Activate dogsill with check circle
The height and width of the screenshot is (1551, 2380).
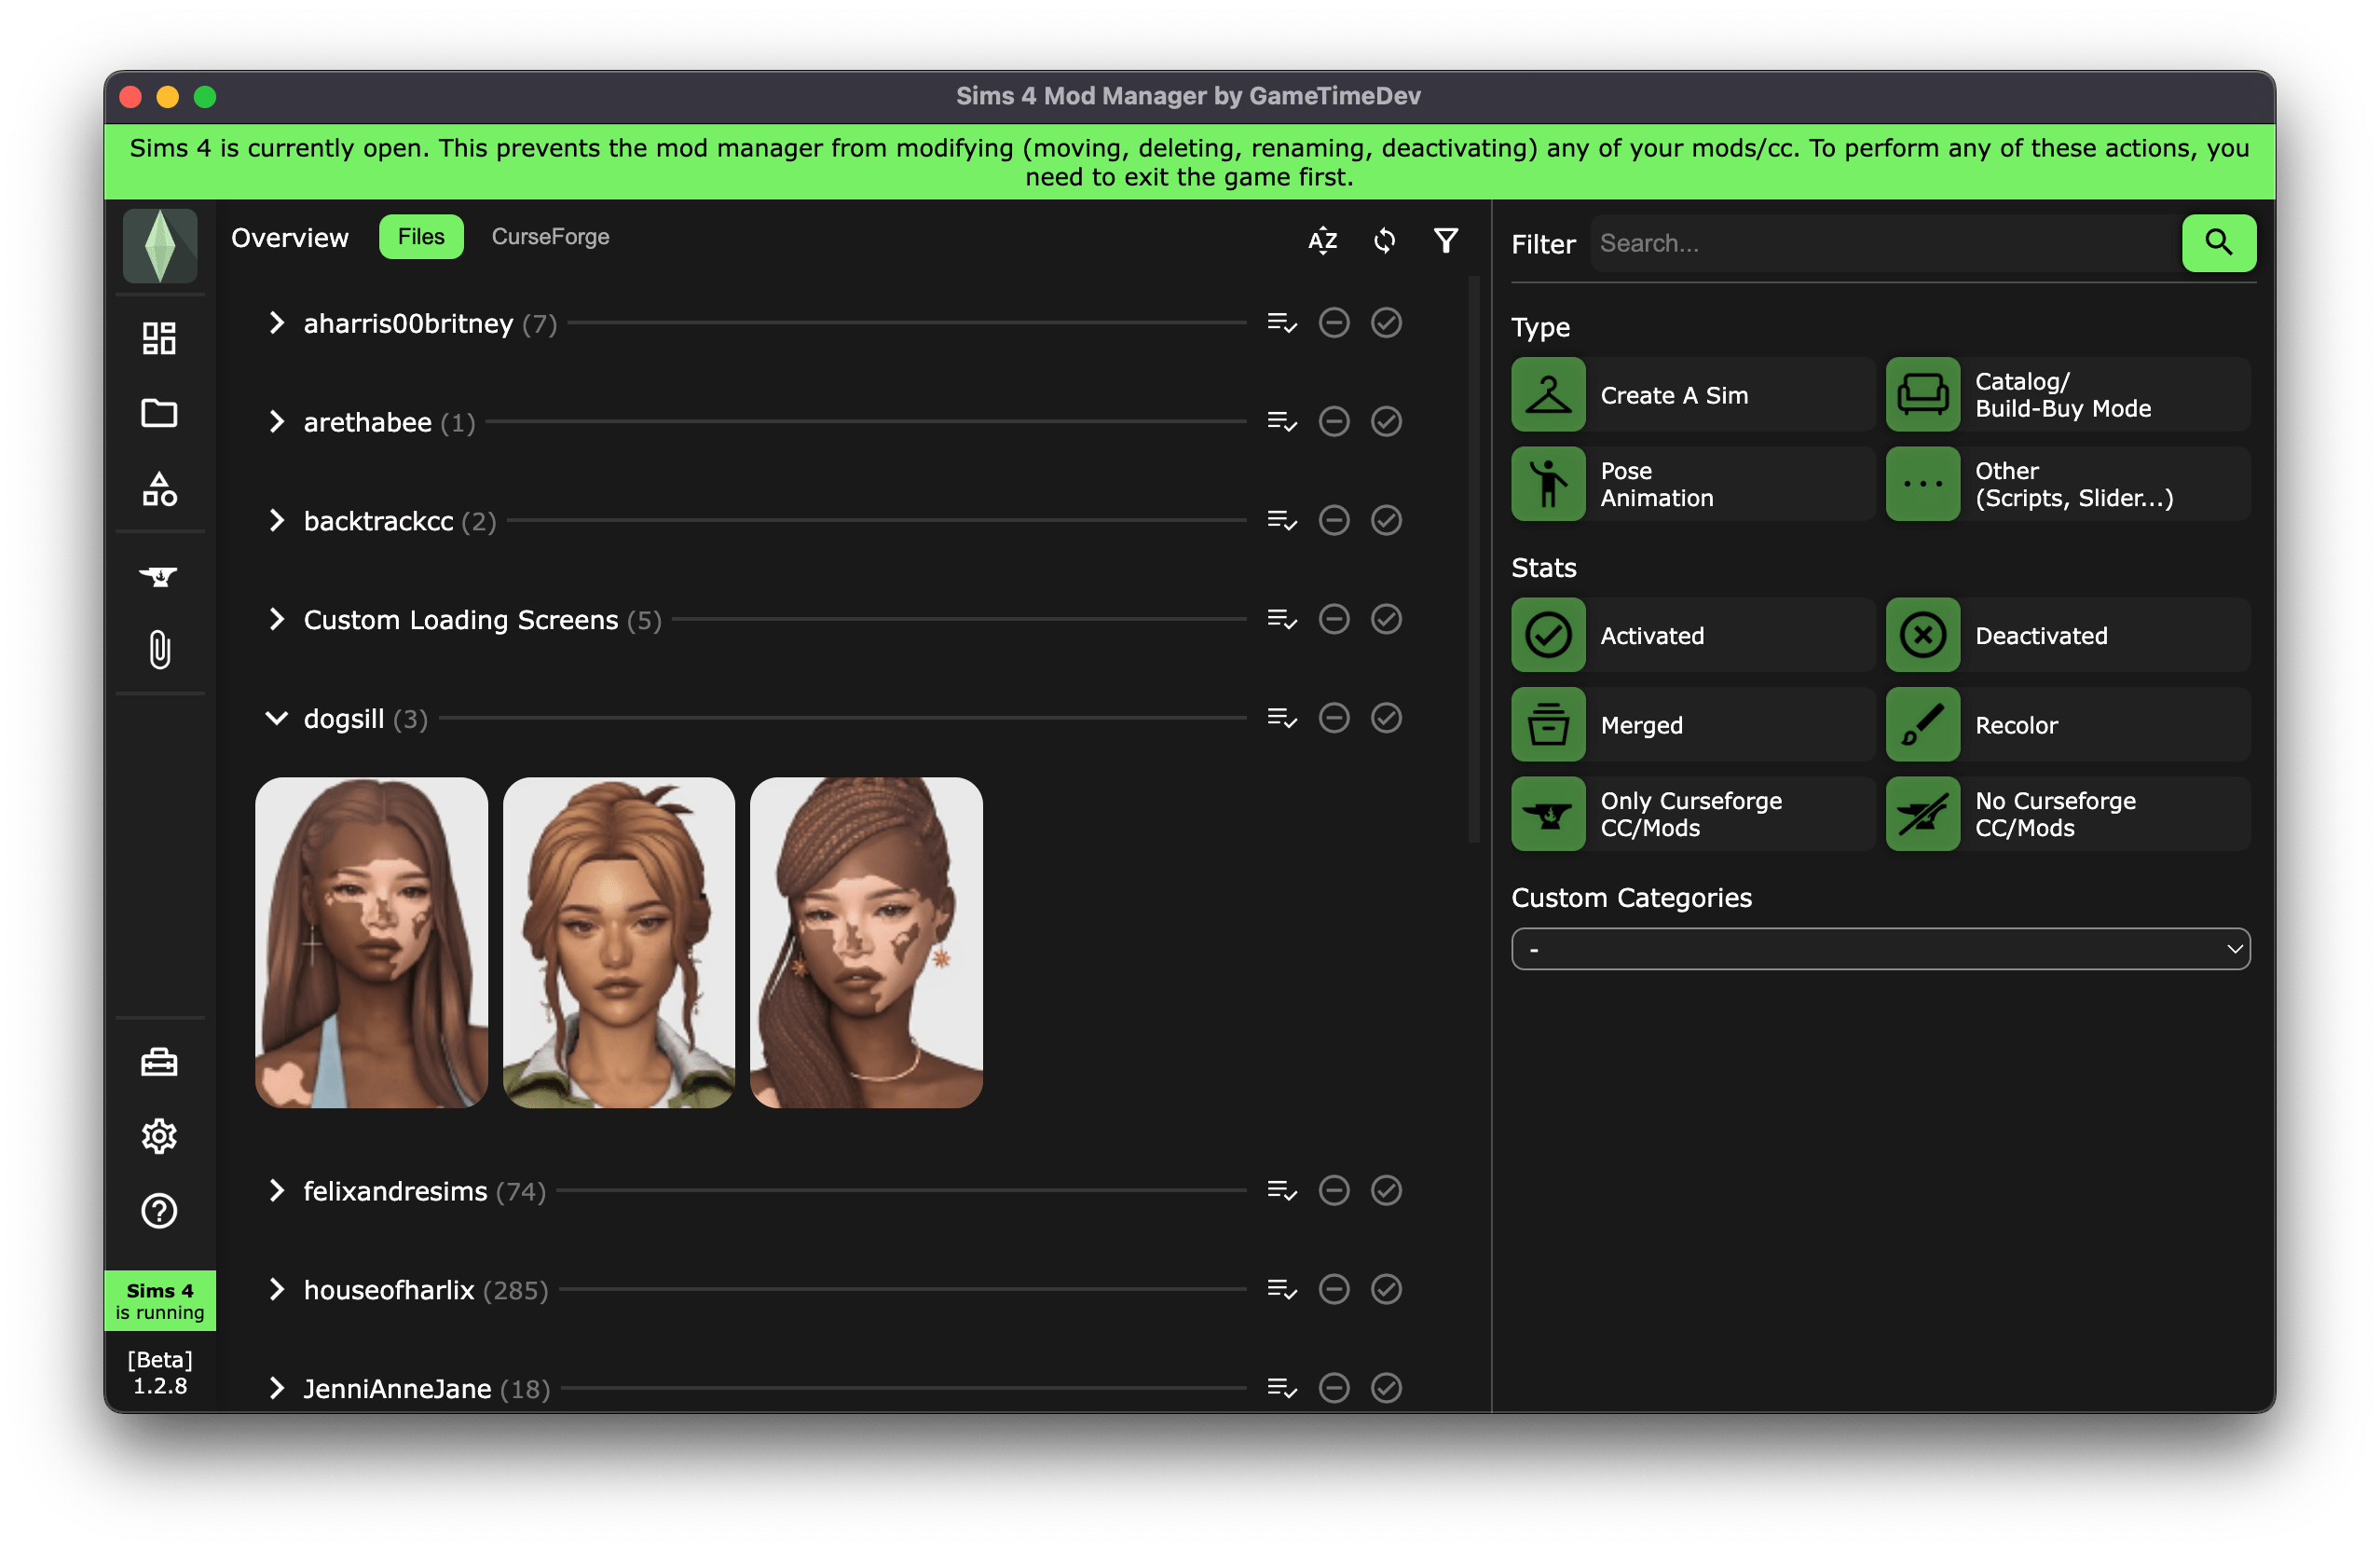(1386, 719)
